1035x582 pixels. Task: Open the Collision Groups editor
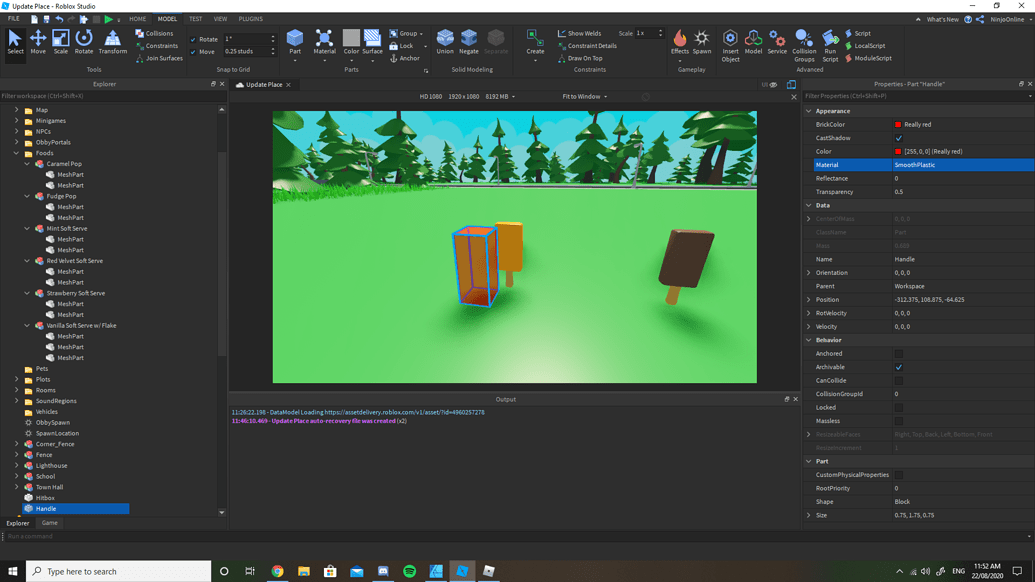pyautogui.click(x=804, y=45)
